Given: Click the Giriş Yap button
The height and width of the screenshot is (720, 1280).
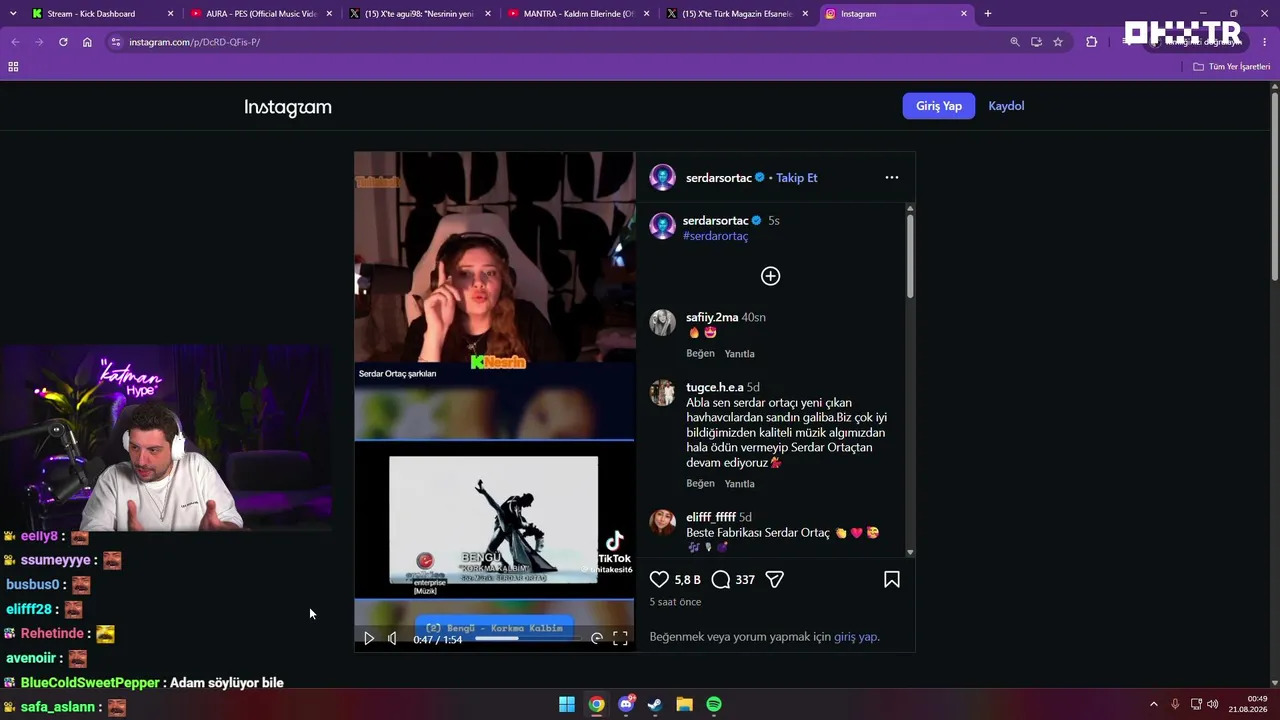Looking at the screenshot, I should pos(939,106).
